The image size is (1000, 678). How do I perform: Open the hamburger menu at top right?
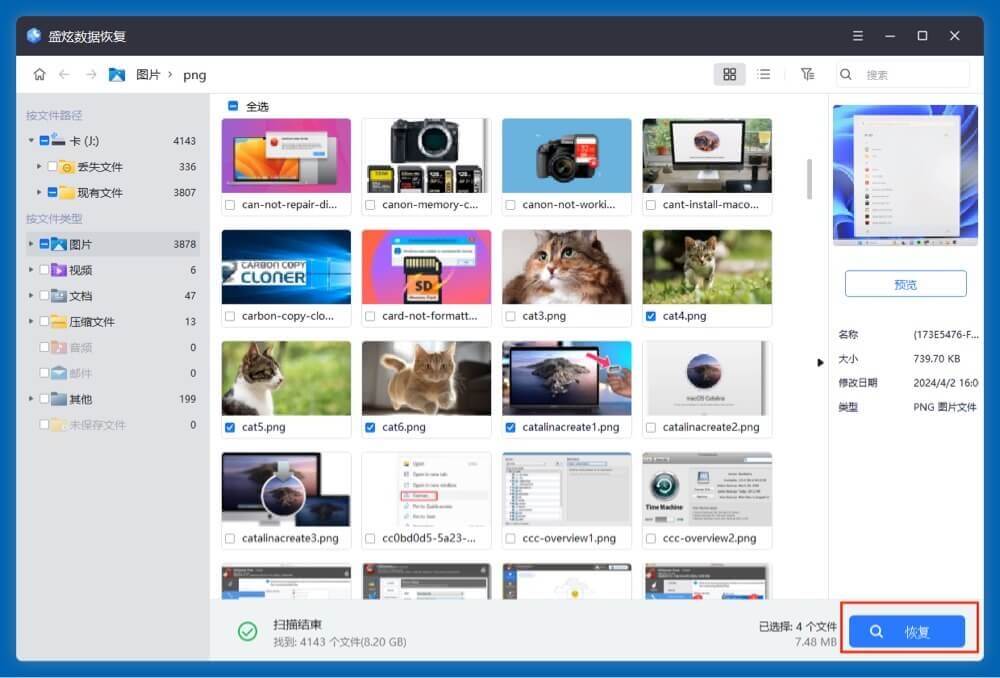coord(858,35)
